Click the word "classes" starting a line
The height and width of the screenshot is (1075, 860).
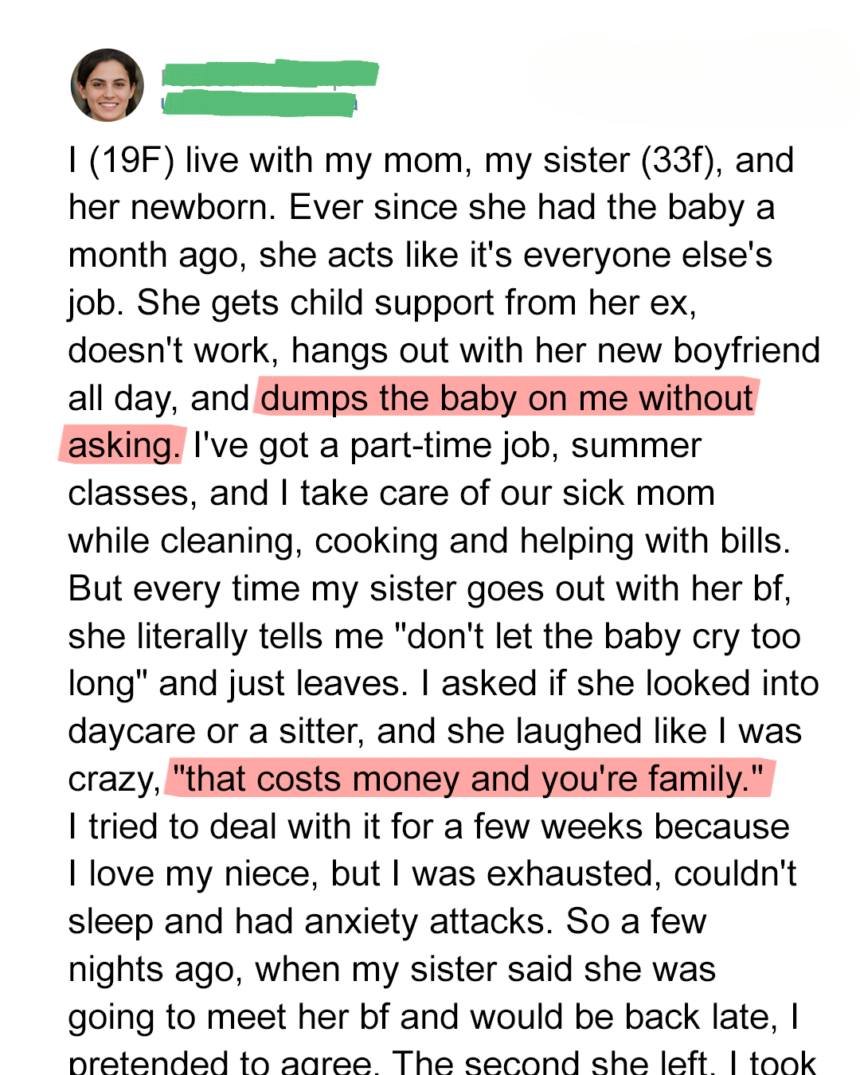click(x=123, y=494)
